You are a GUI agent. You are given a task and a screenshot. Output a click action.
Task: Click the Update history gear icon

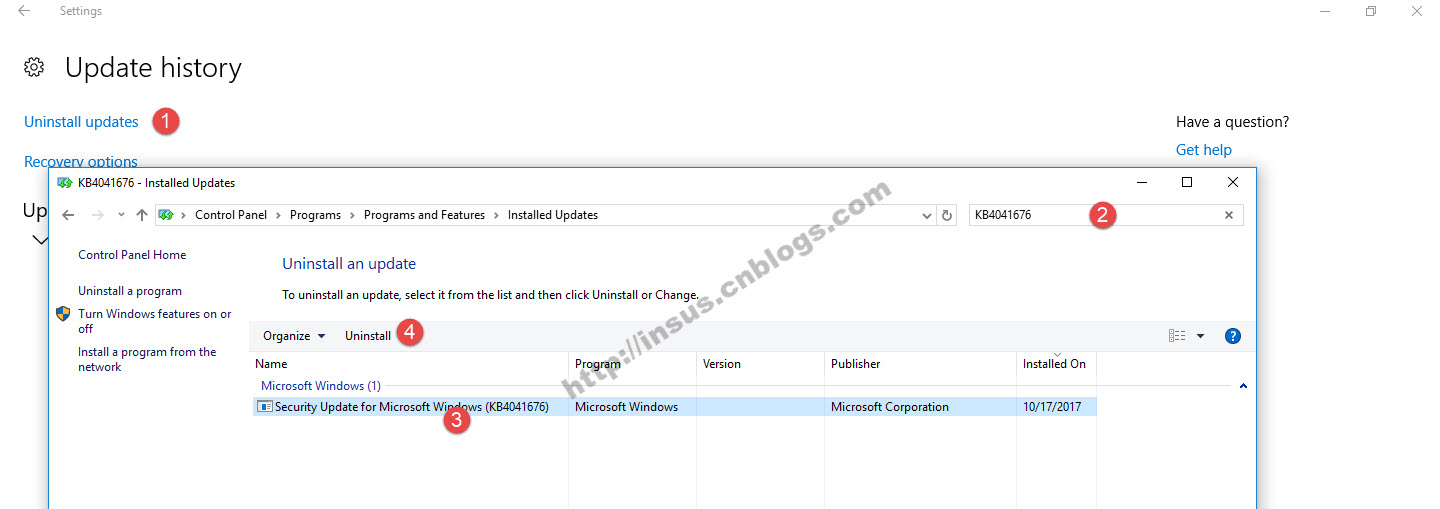tap(34, 67)
